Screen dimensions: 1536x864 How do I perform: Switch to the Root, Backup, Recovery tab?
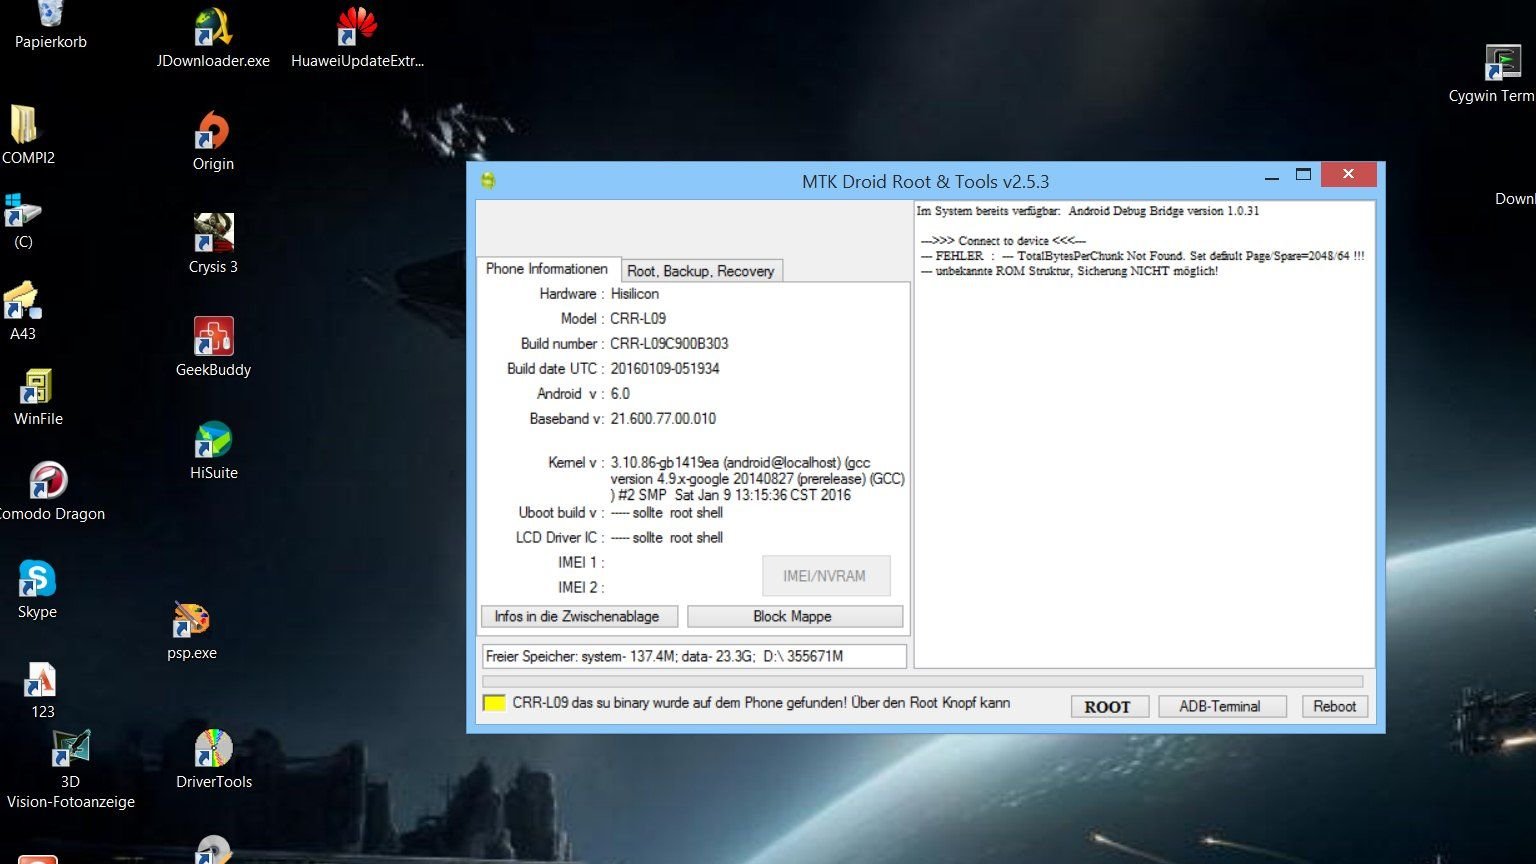700,271
